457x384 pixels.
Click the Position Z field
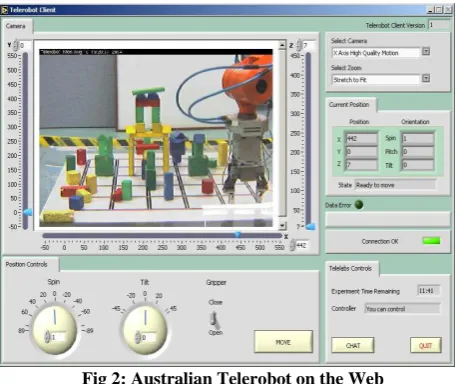point(361,164)
